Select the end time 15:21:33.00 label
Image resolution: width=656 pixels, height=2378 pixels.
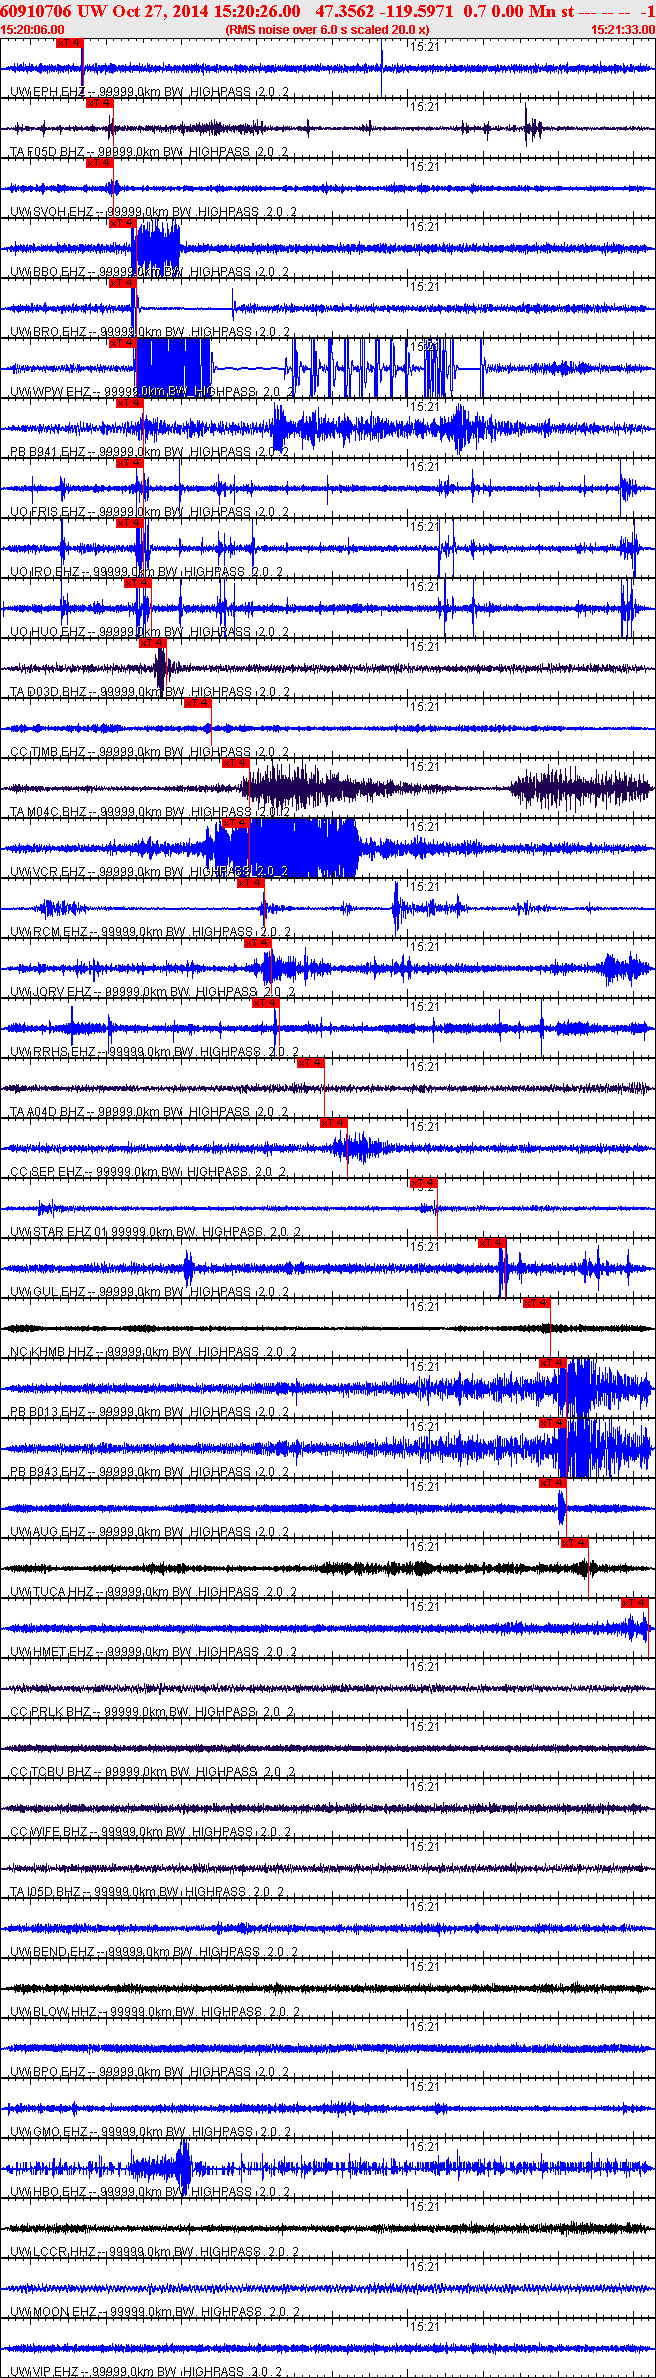(x=623, y=30)
